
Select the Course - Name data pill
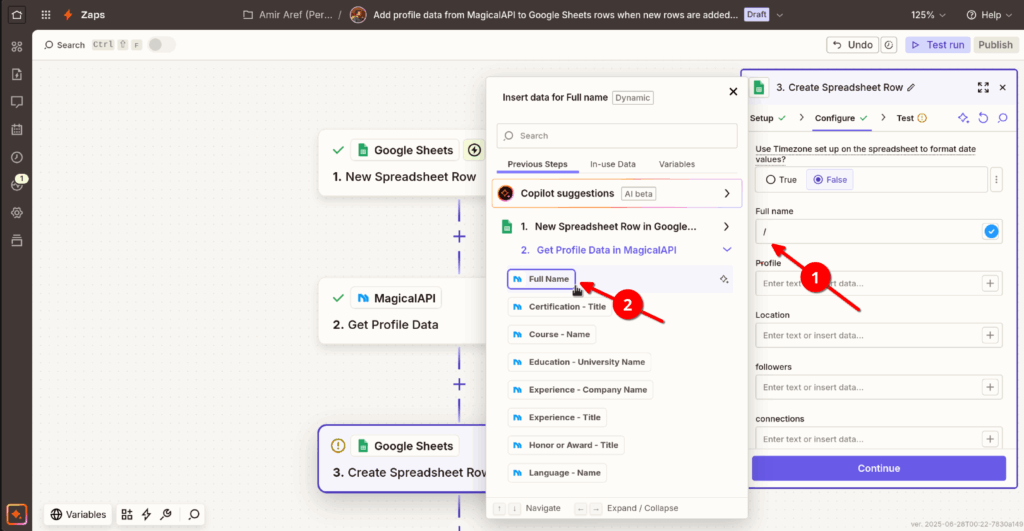552,334
